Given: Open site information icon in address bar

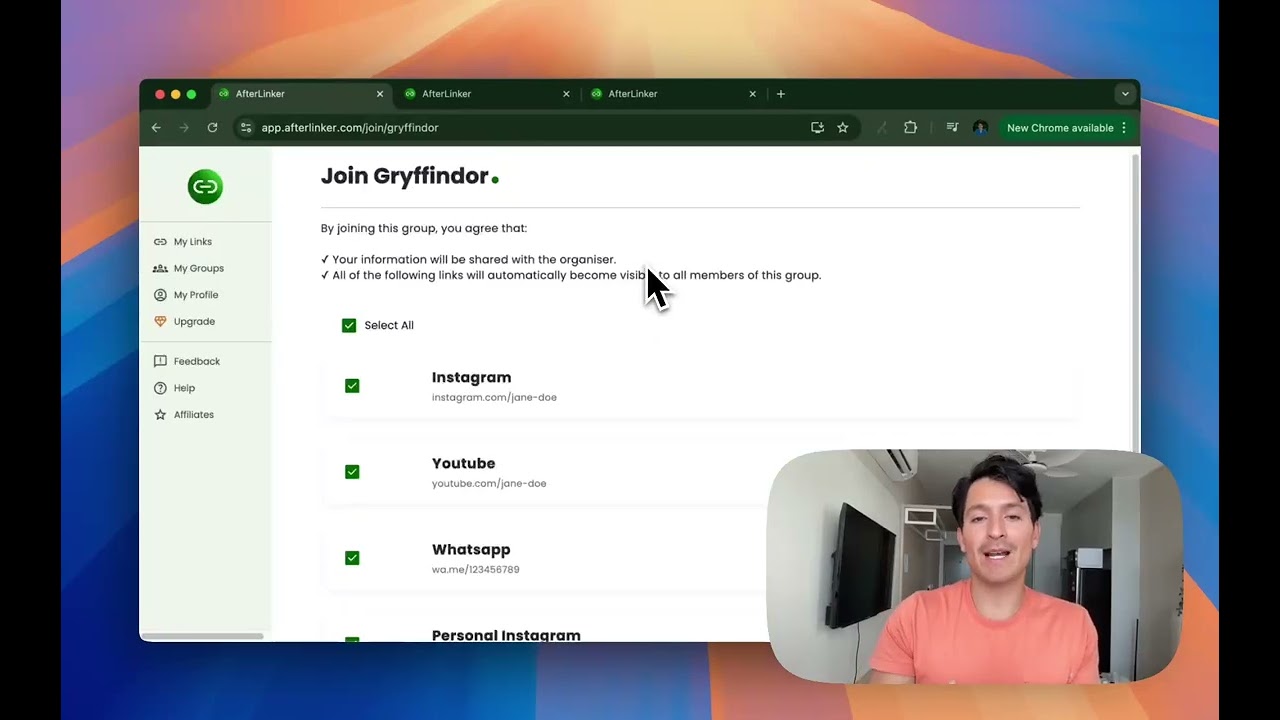Looking at the screenshot, I should click(246, 128).
